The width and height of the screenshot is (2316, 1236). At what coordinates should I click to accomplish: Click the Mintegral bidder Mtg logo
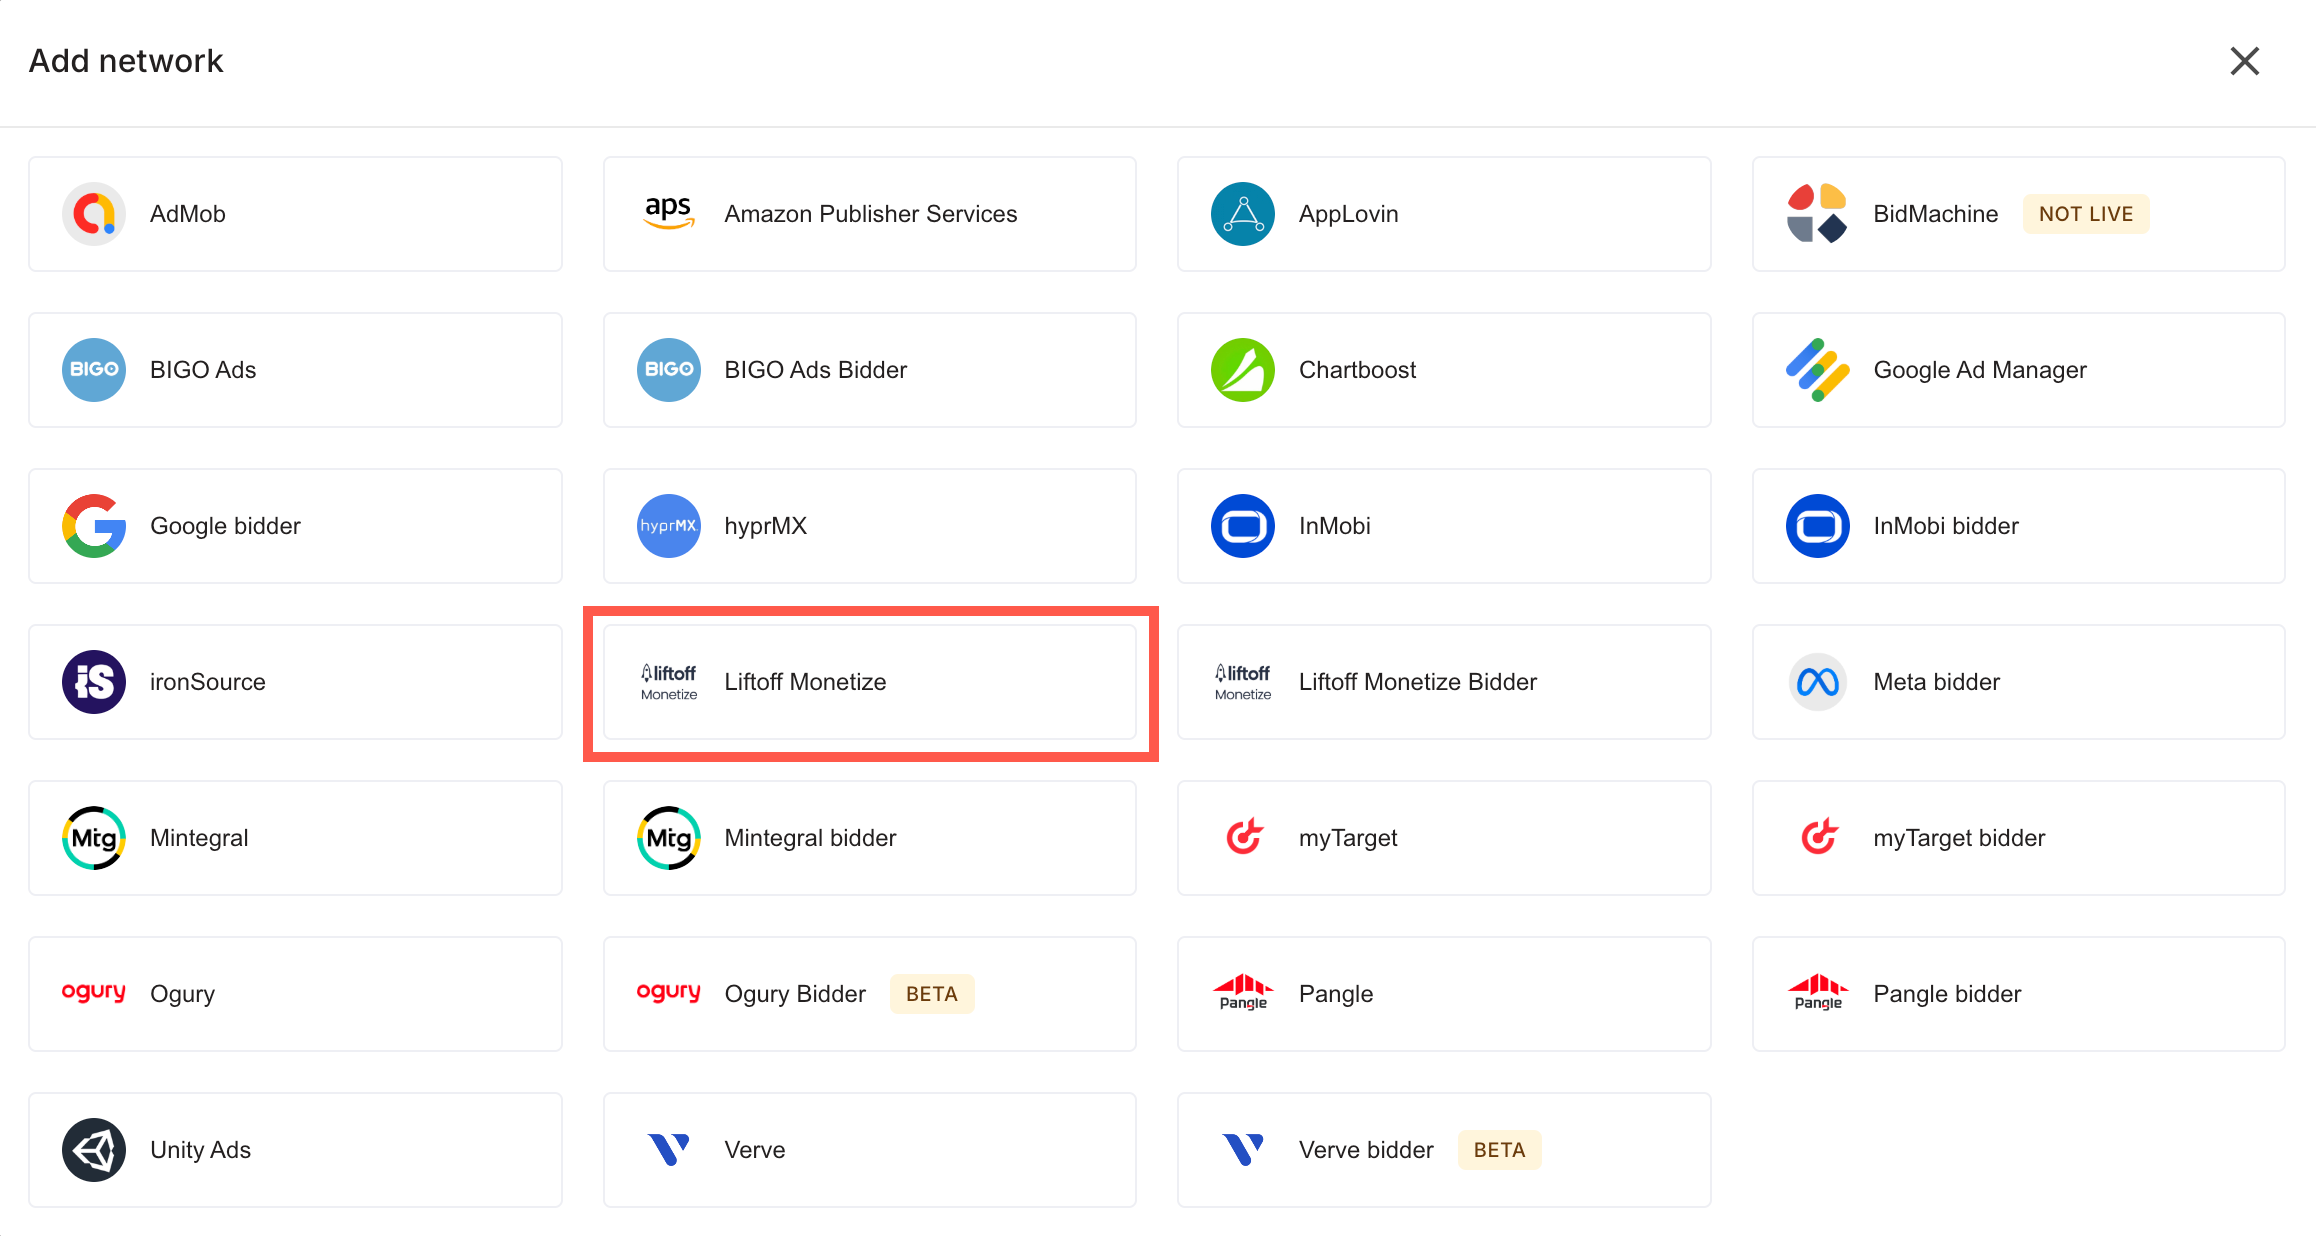pos(669,838)
